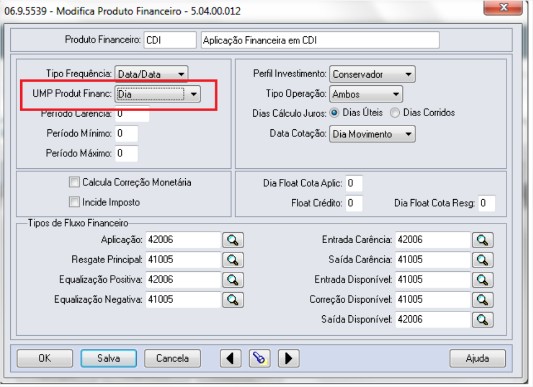533x387 pixels.
Task: Open the Resgate Principal lookup magnifier
Action: pyautogui.click(x=233, y=260)
